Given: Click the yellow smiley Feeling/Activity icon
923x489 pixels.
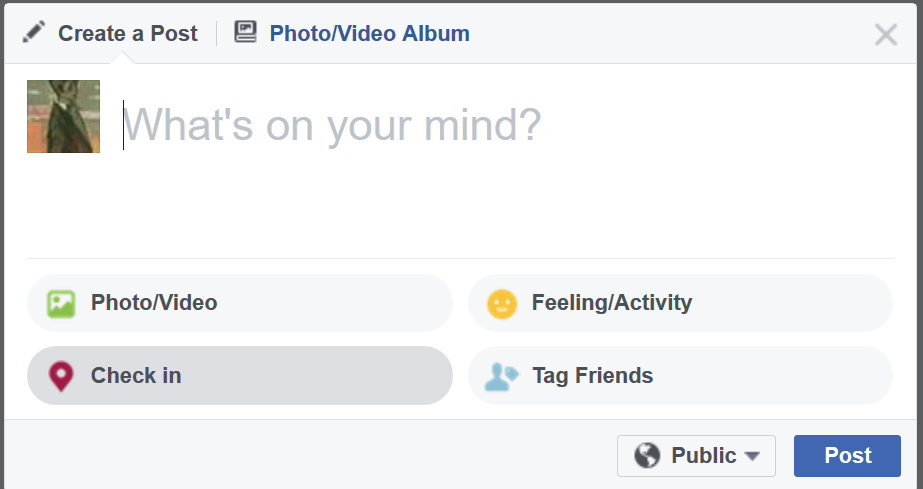Looking at the screenshot, I should (502, 303).
